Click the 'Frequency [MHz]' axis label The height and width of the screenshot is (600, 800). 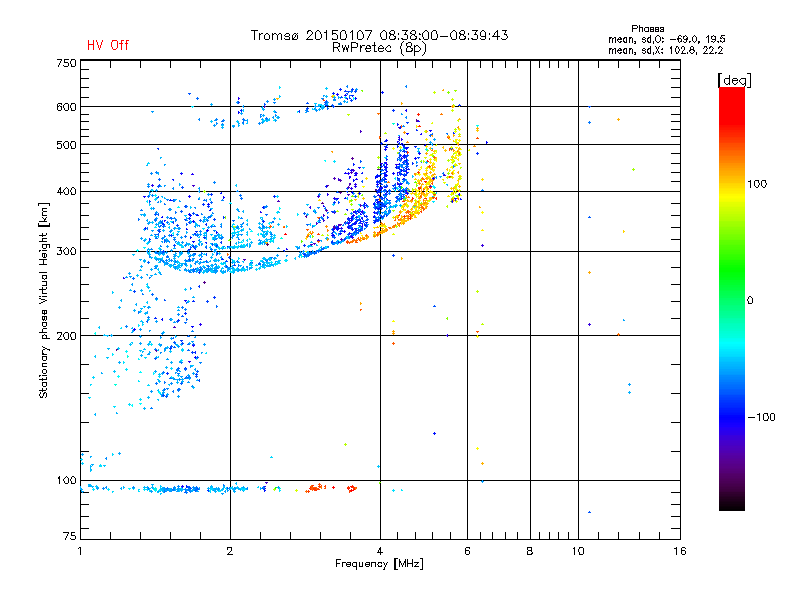(379, 564)
